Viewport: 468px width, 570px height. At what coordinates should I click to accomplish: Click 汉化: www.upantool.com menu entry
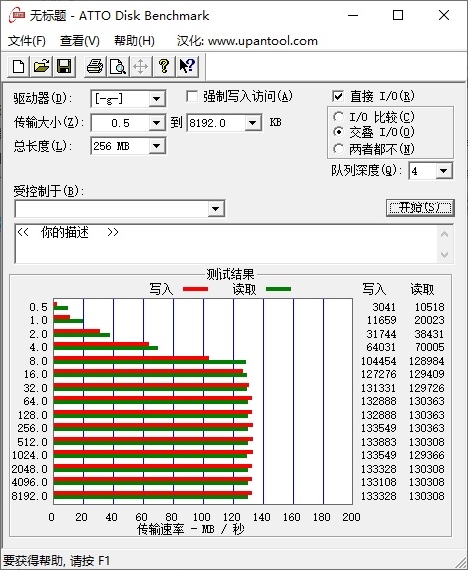click(247, 41)
